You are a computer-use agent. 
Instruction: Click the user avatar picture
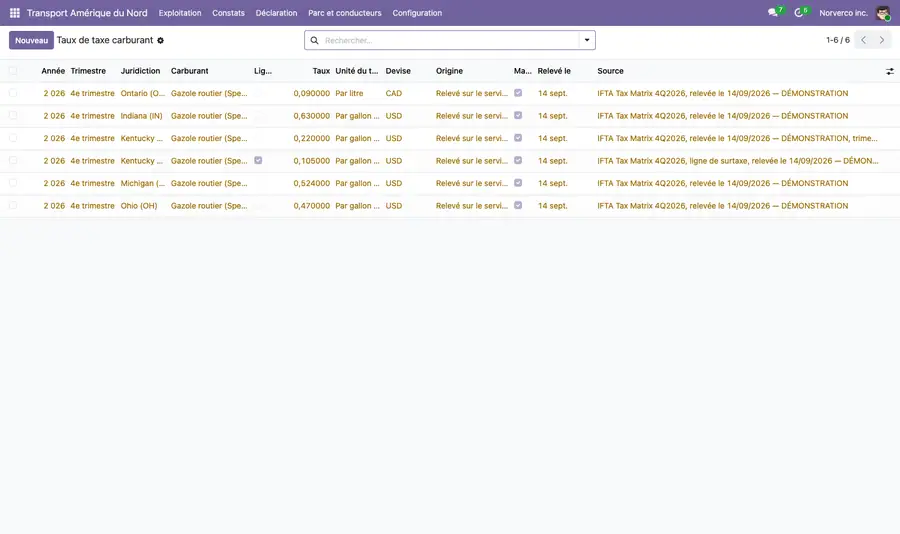coord(883,13)
